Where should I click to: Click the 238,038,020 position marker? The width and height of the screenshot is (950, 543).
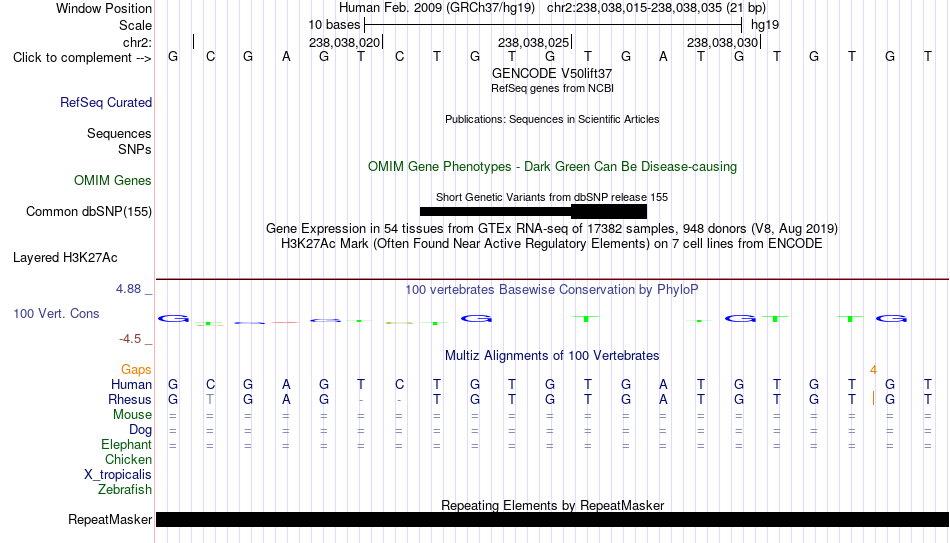[345, 42]
